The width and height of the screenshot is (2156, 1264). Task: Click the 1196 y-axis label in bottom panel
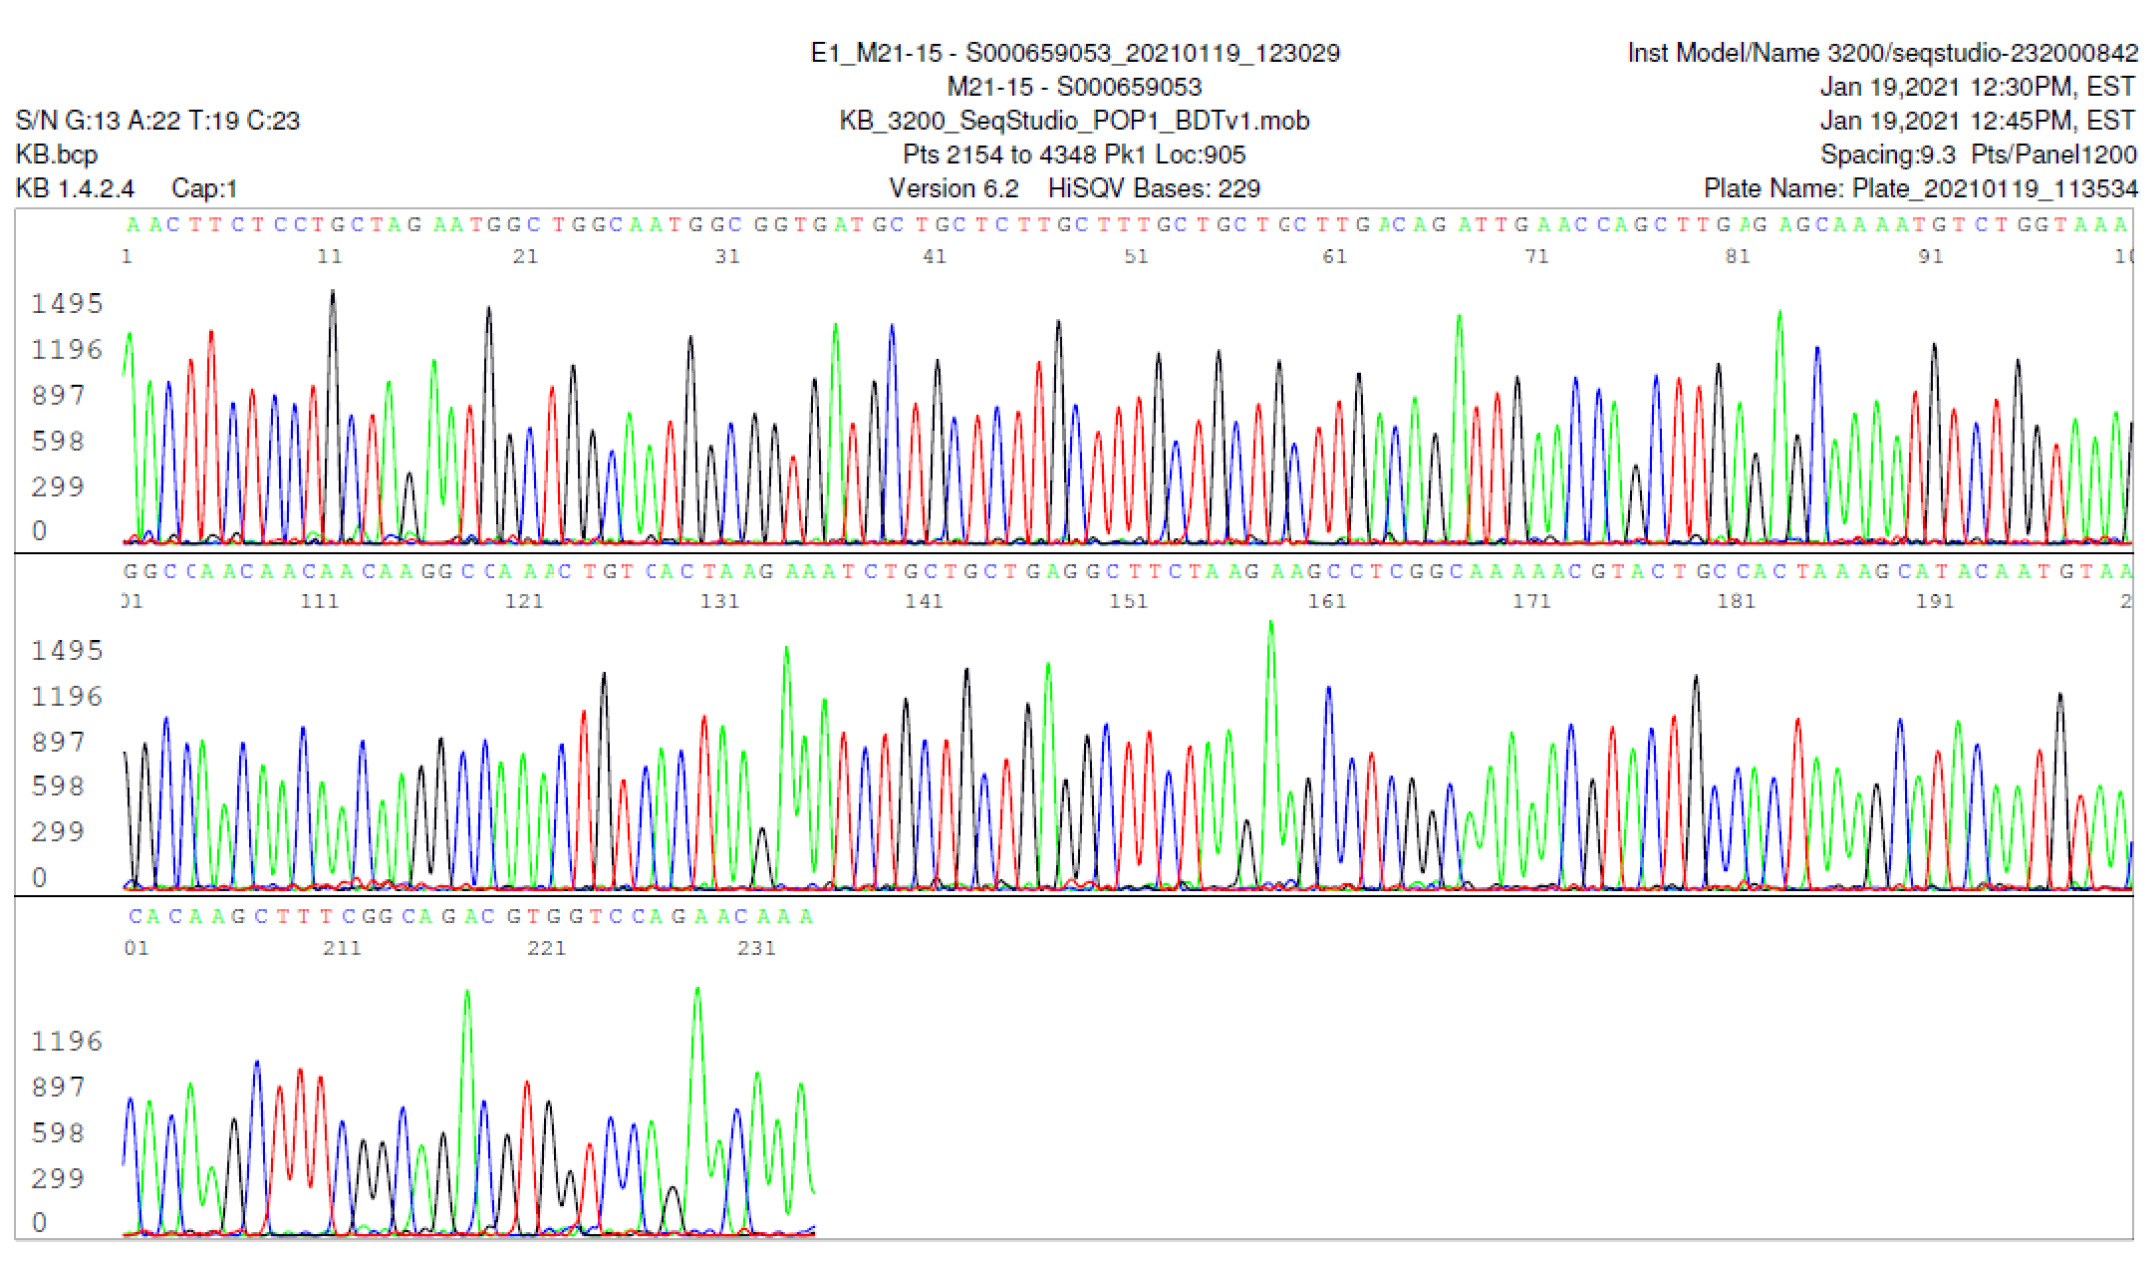[x=66, y=1042]
